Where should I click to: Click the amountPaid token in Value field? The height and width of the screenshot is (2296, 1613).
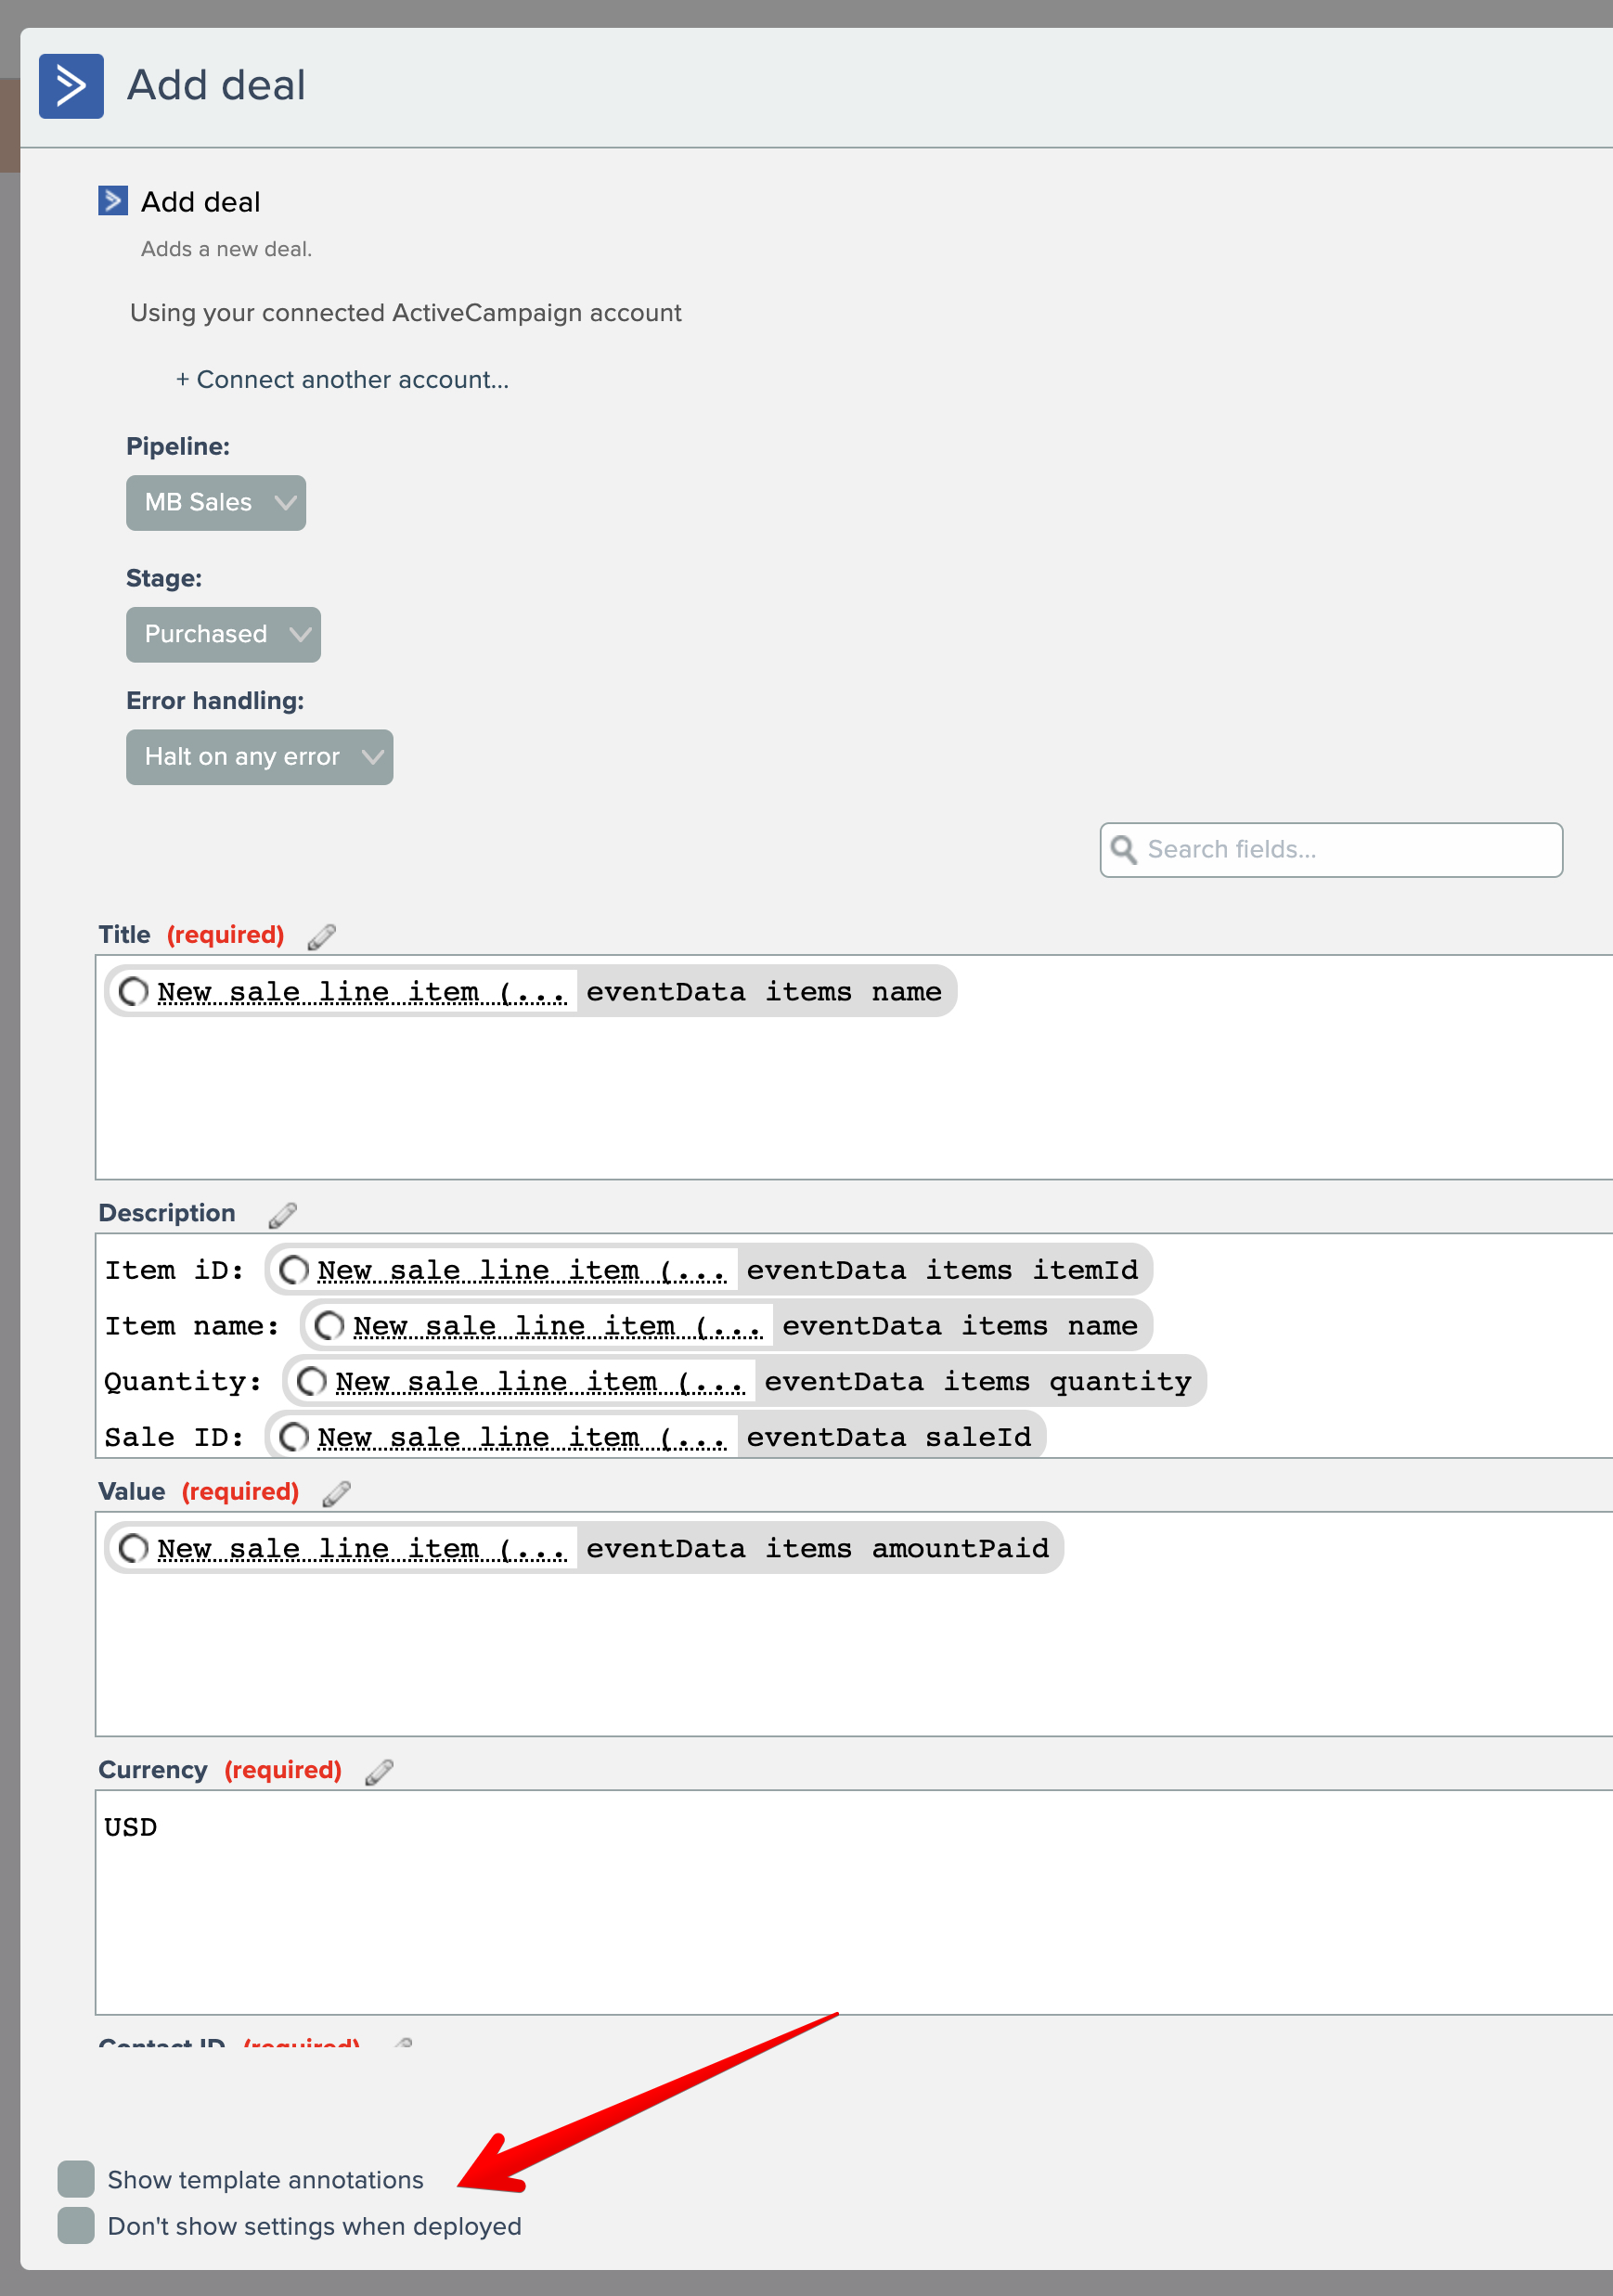click(816, 1548)
